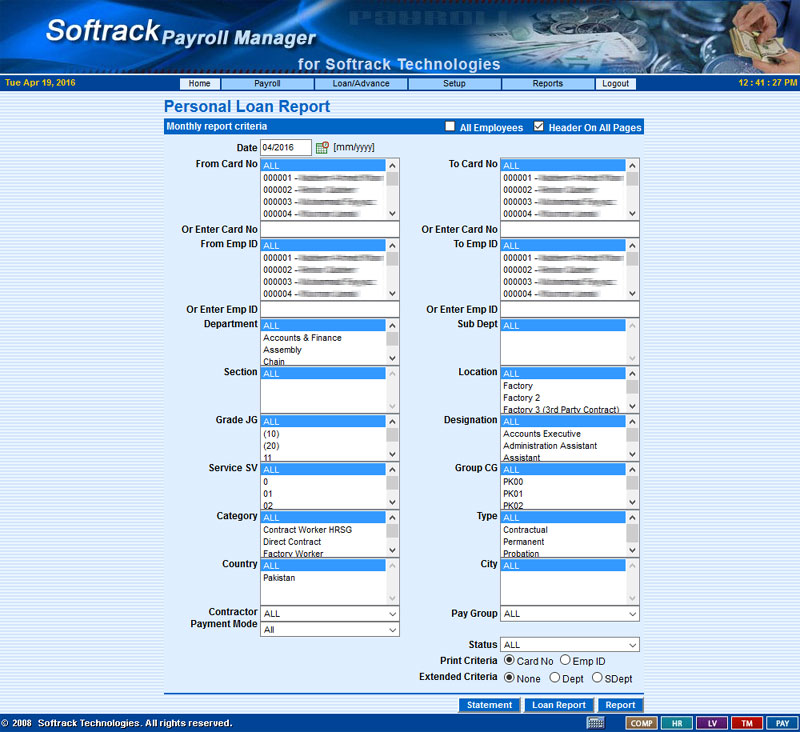Generate the Loan Report
Screen dimensions: 800x732
tap(558, 705)
